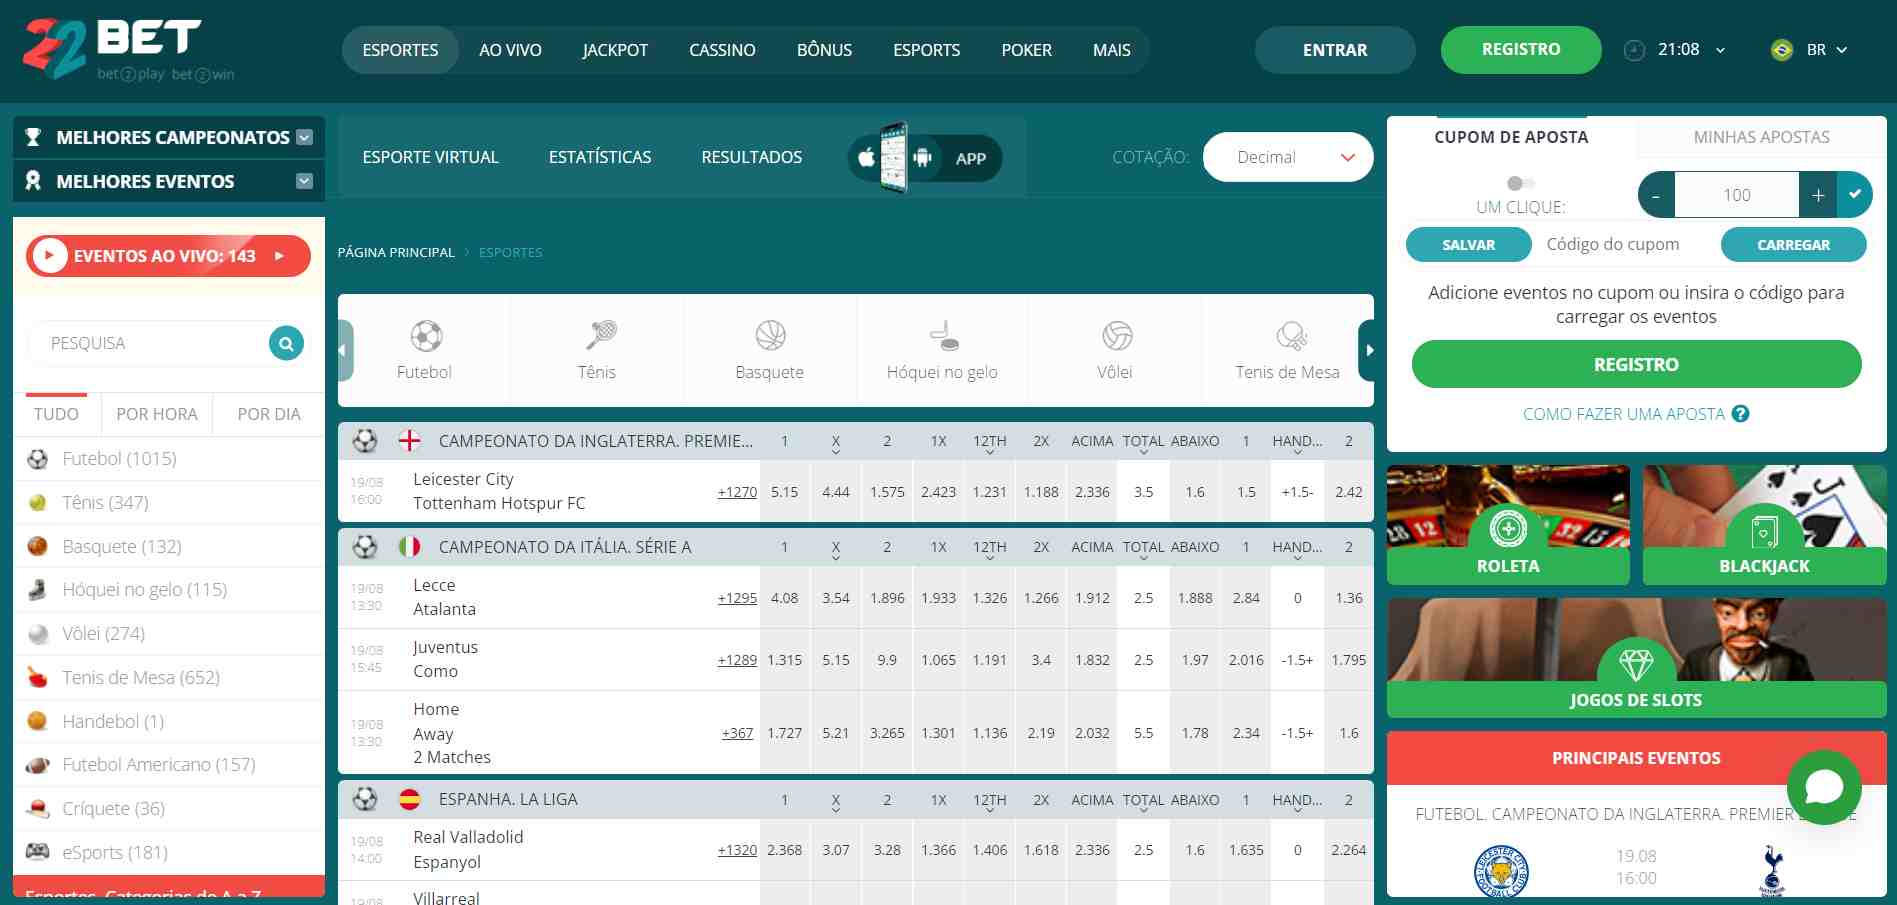Viewport: 1897px width, 905px height.
Task: Click the search magnifier button
Action: click(286, 343)
